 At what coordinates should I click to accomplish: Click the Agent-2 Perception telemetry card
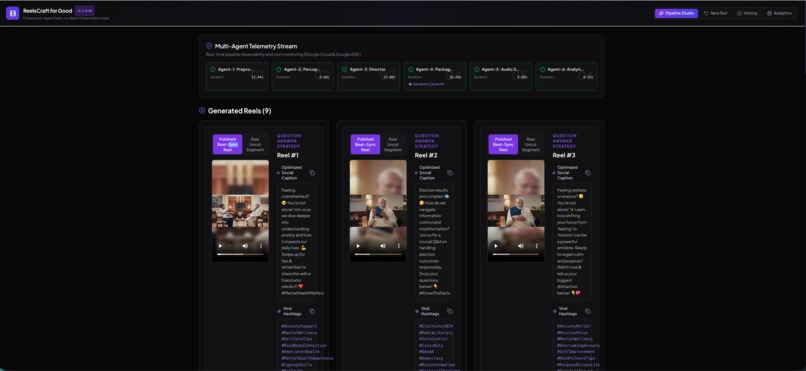(302, 77)
